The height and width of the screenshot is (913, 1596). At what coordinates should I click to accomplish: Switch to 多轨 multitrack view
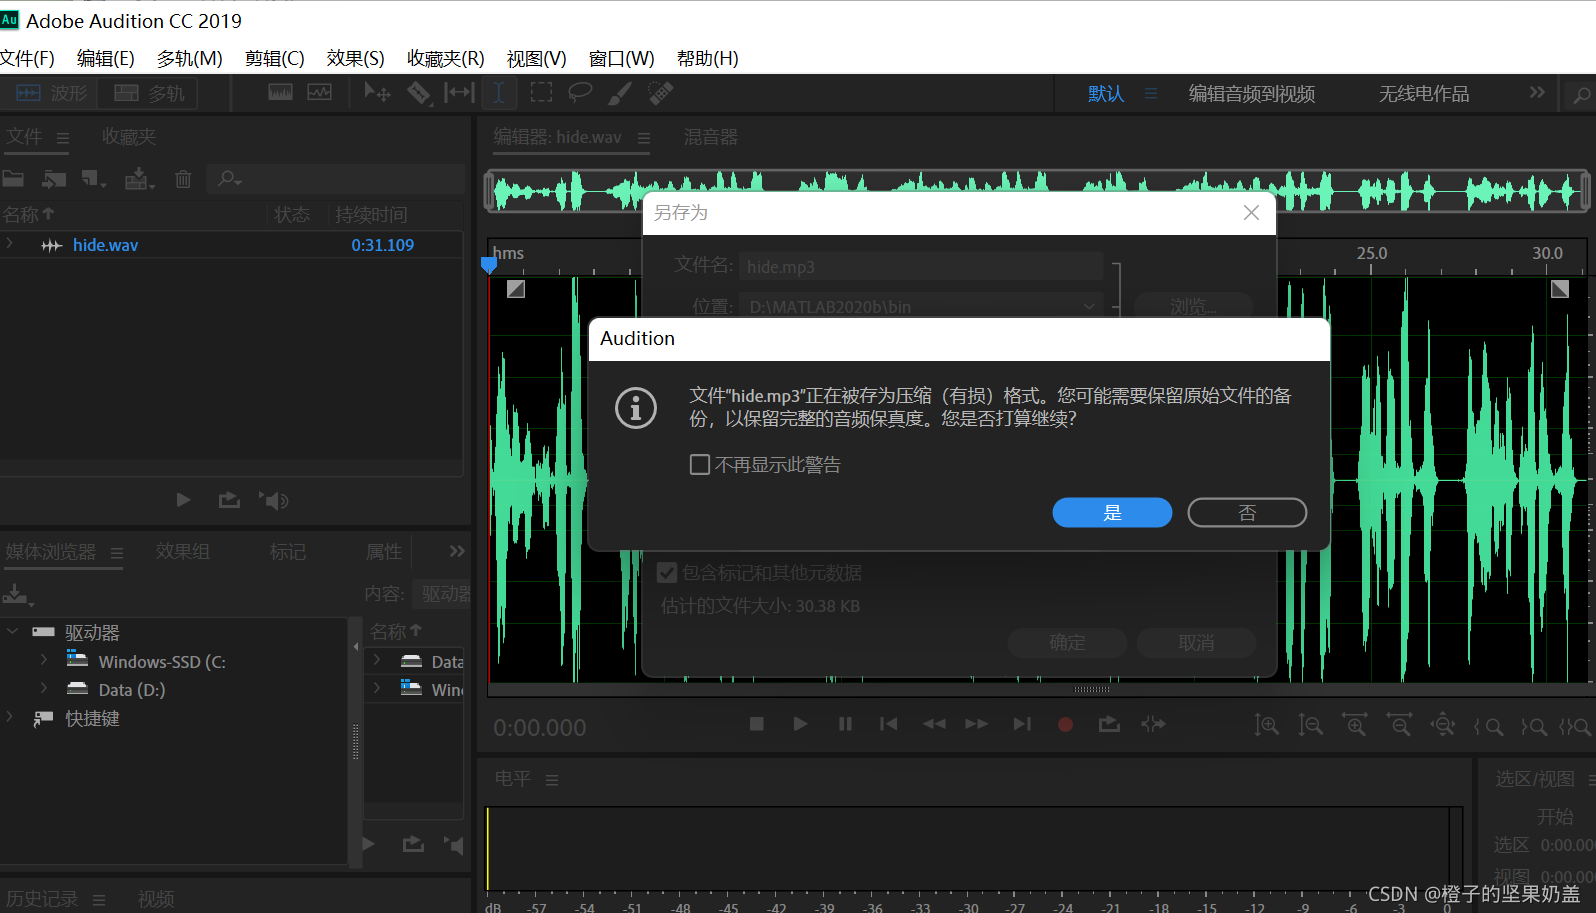click(150, 93)
